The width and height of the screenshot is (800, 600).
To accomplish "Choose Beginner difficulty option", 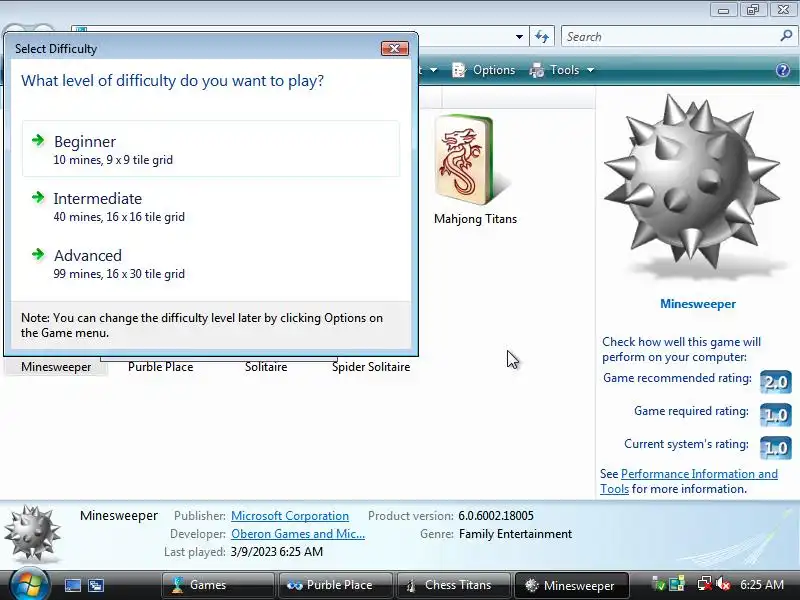I will [211, 149].
